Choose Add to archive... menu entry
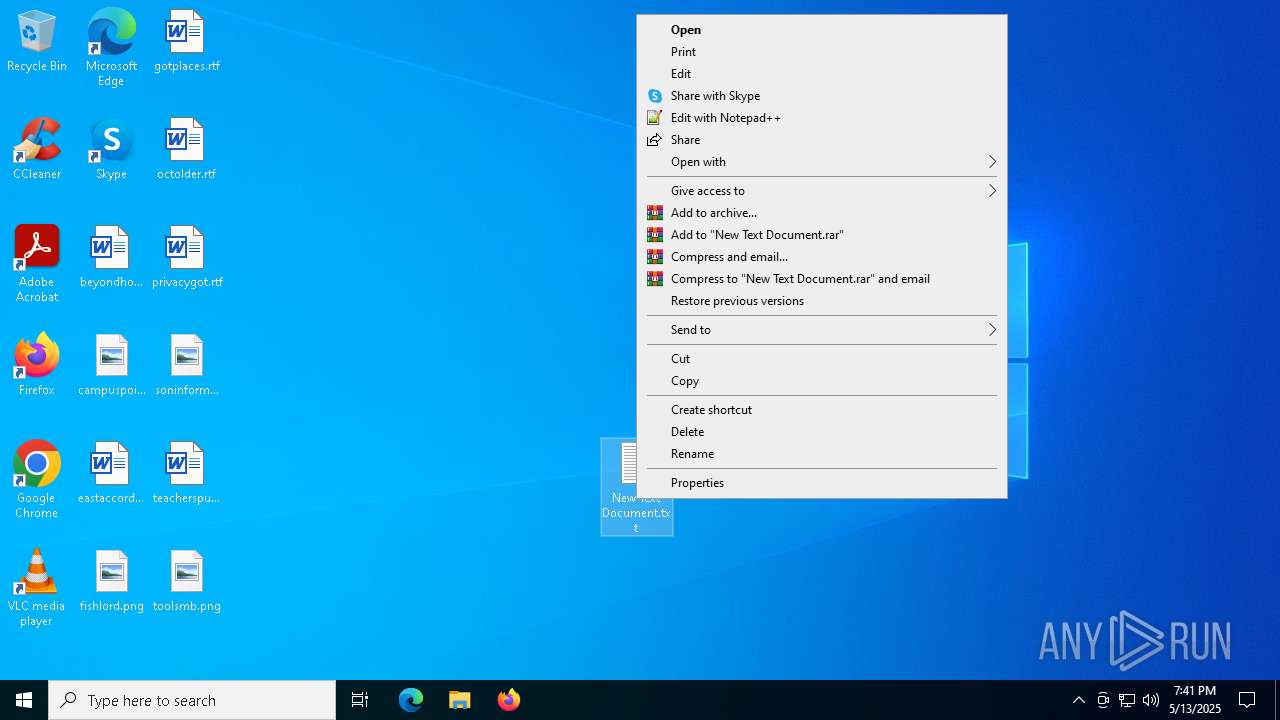The width and height of the screenshot is (1280, 720). pyautogui.click(x=822, y=213)
